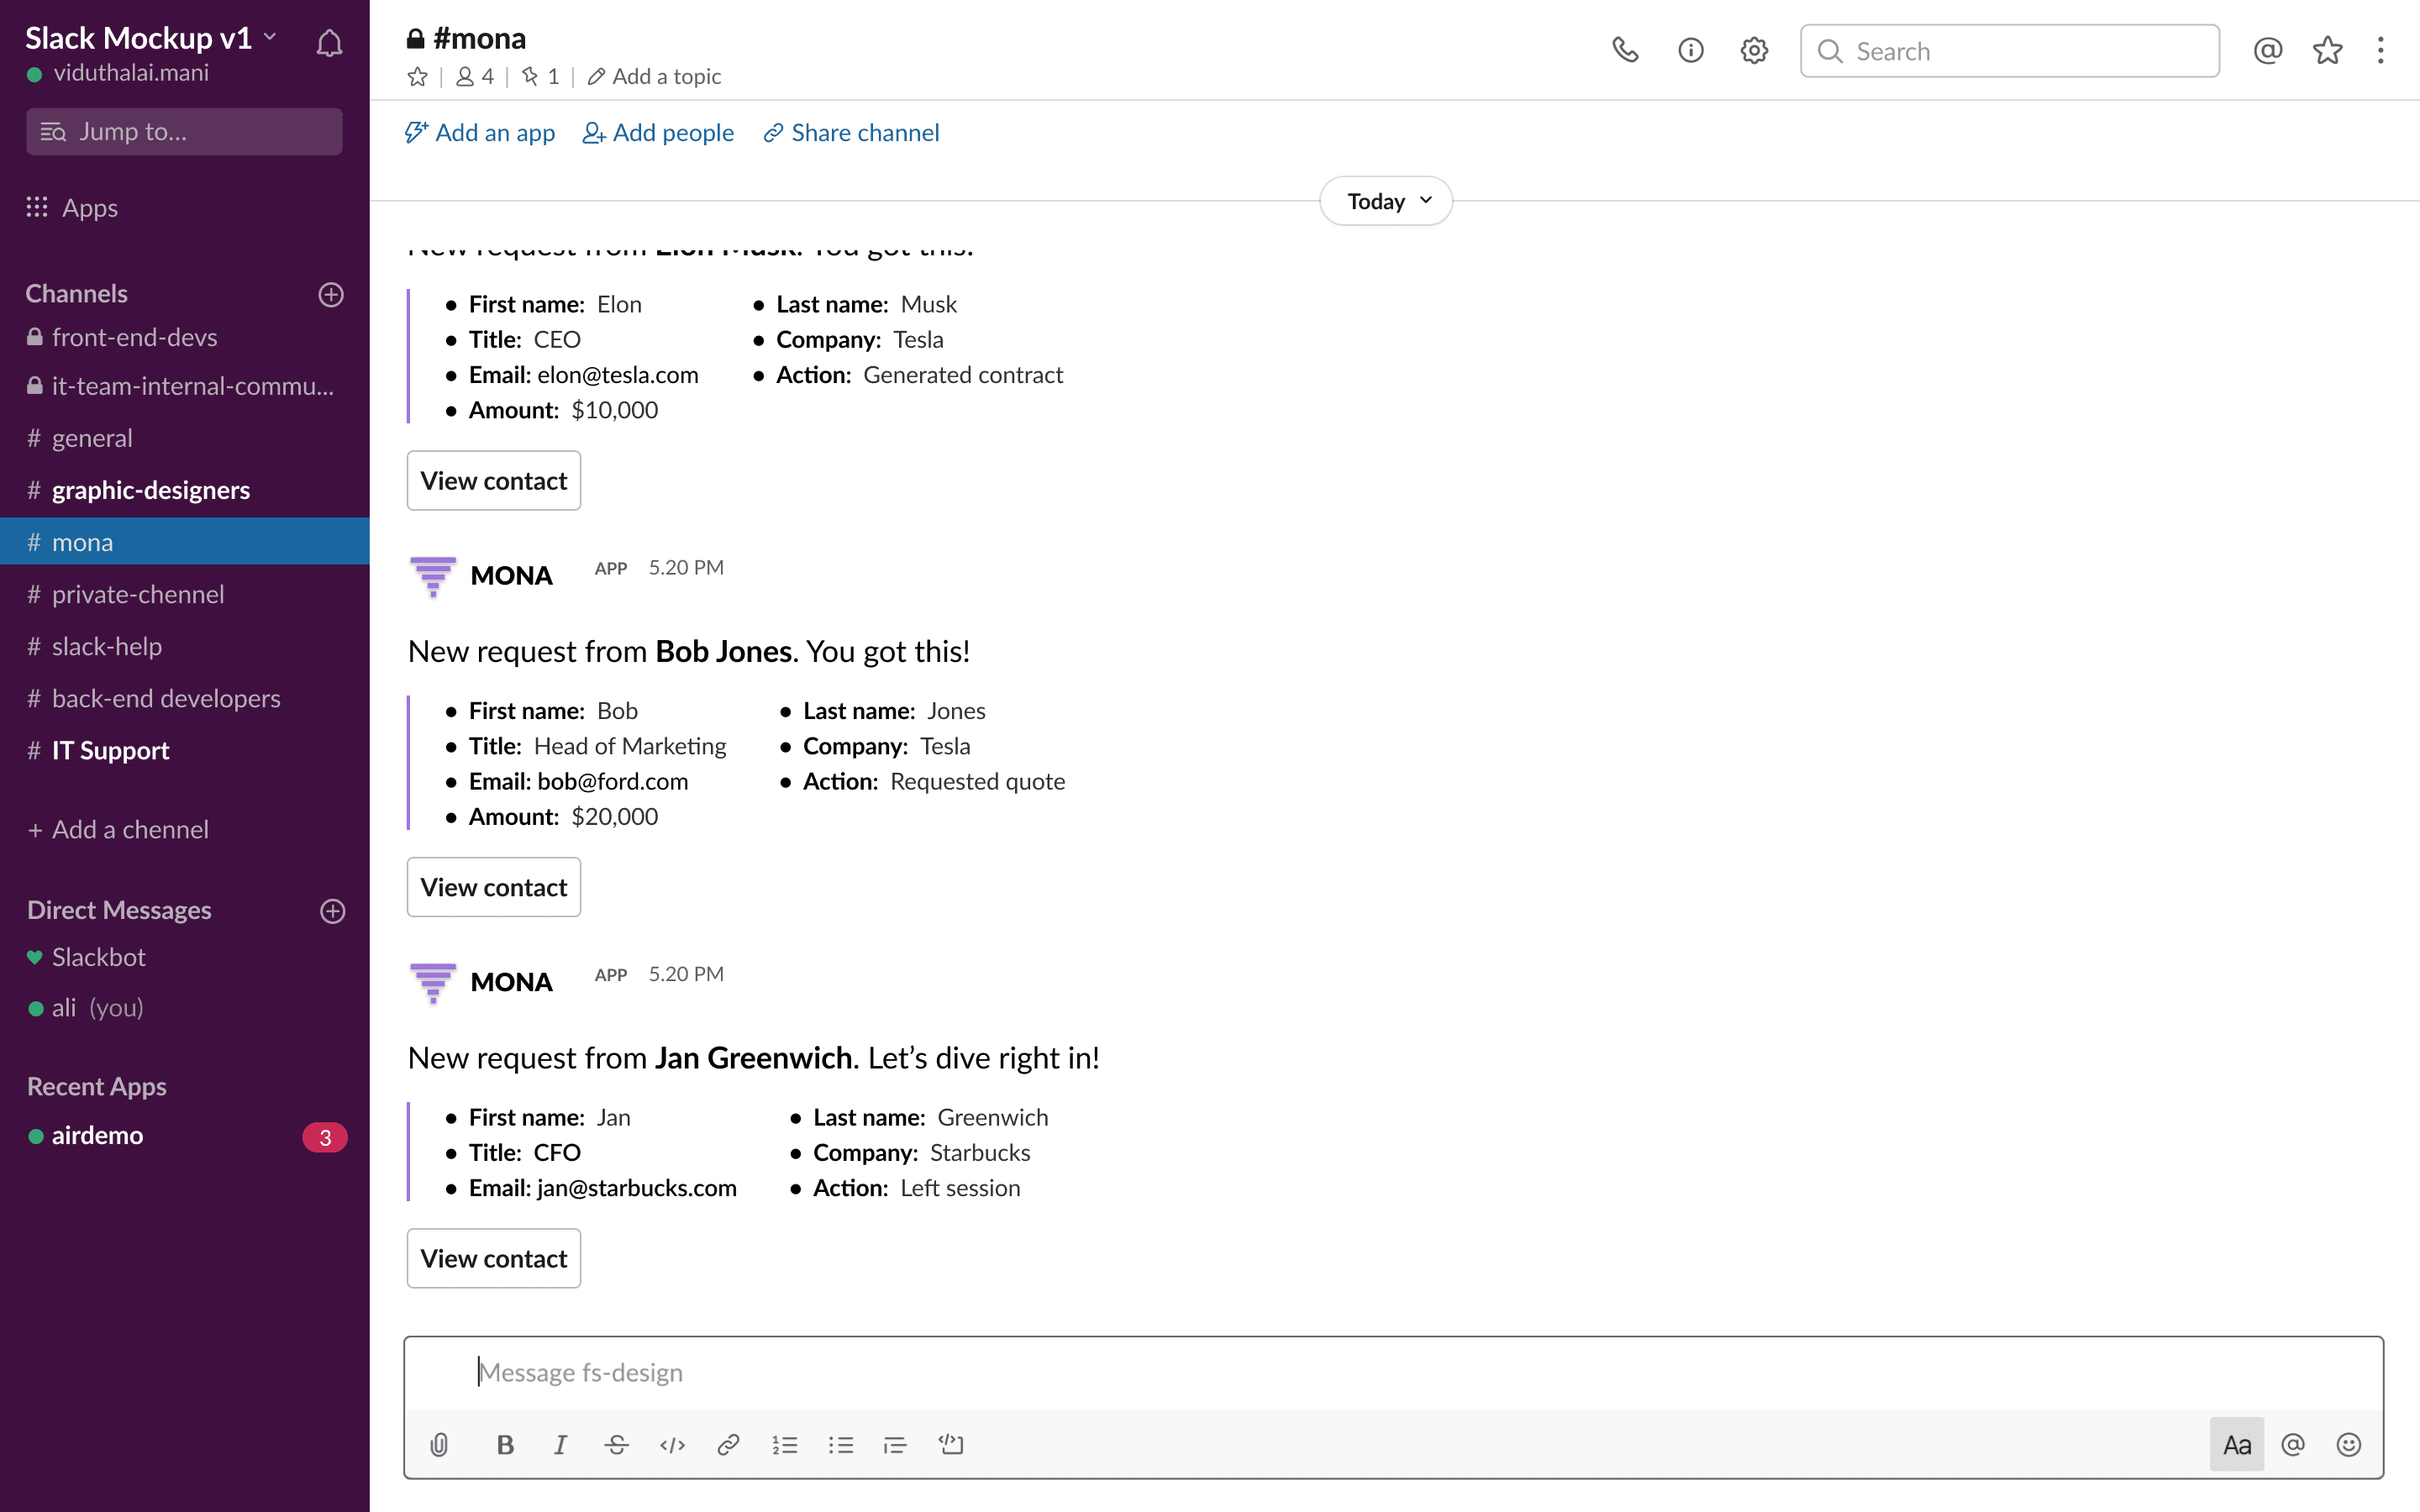Click the Message fs-design input

click(1393, 1372)
